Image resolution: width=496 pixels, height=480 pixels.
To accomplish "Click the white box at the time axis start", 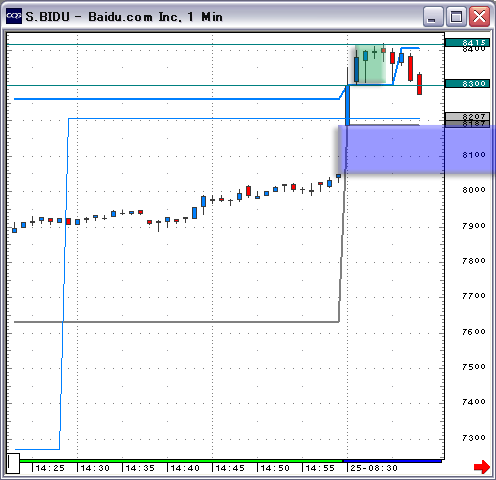I will [13, 463].
